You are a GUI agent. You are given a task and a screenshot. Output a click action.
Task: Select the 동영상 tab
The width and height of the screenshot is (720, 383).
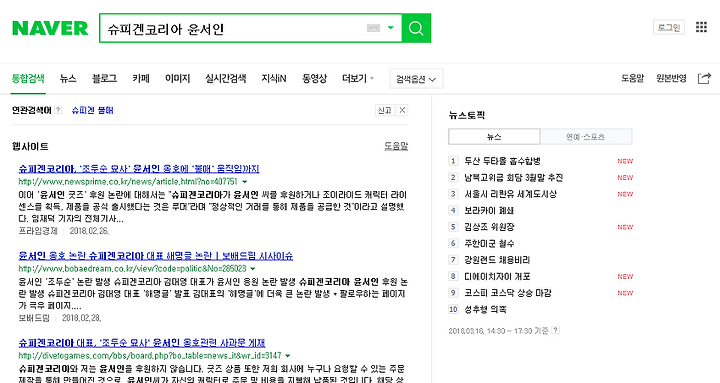tap(314, 79)
